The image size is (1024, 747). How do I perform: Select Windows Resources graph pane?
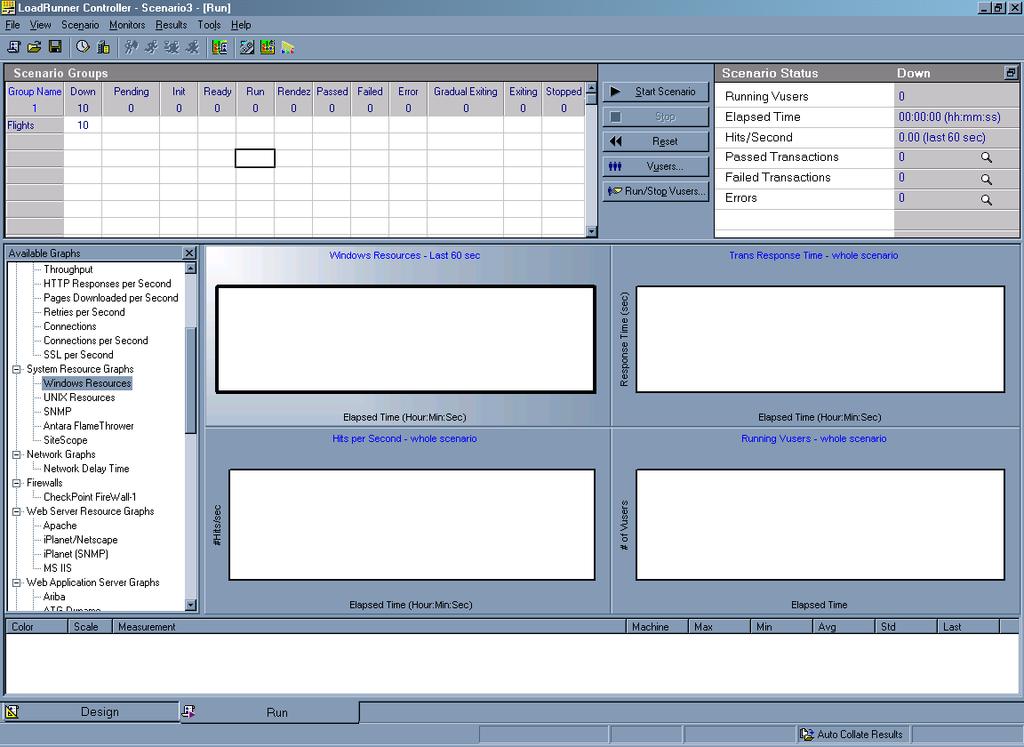click(x=408, y=336)
